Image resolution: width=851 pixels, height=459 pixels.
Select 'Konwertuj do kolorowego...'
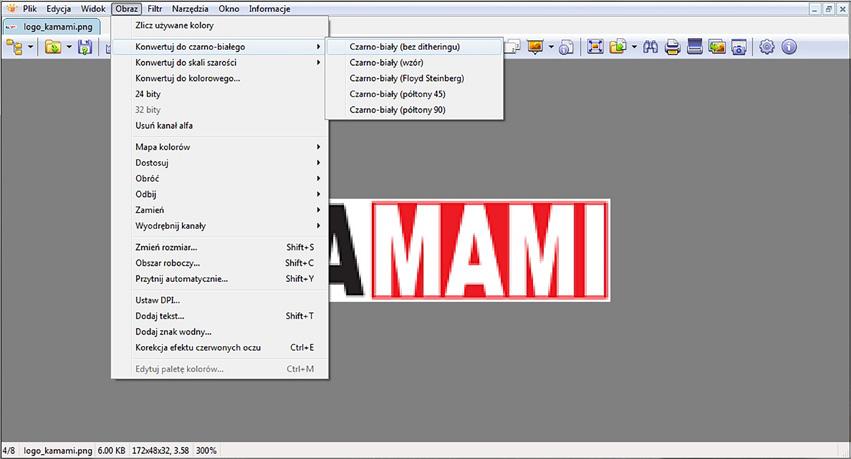[220, 78]
